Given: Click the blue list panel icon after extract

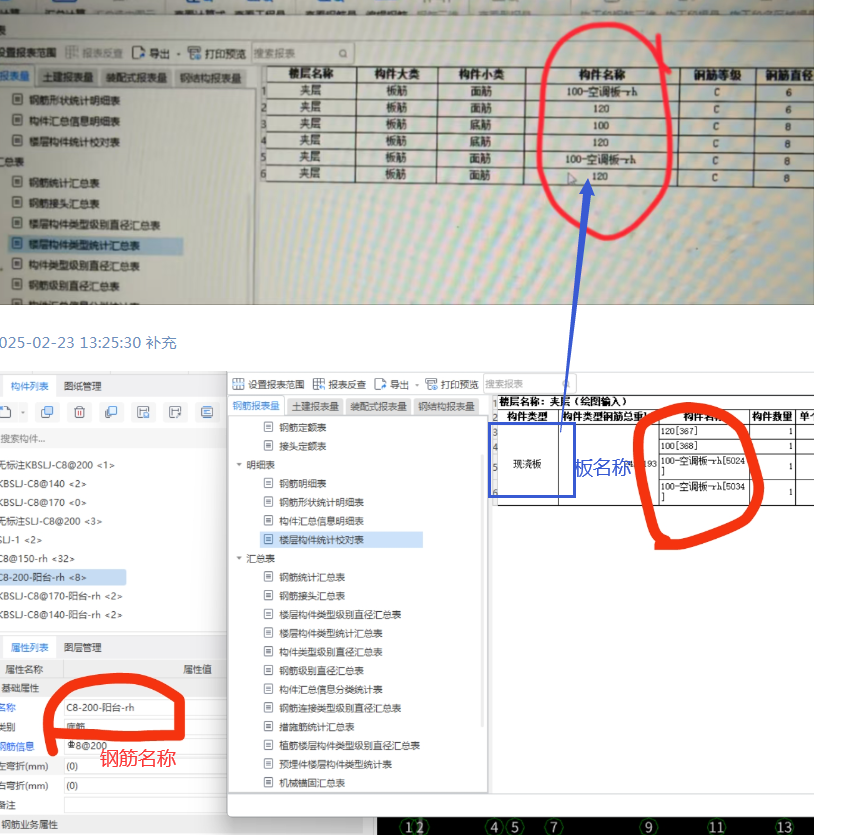Looking at the screenshot, I should point(207,412).
